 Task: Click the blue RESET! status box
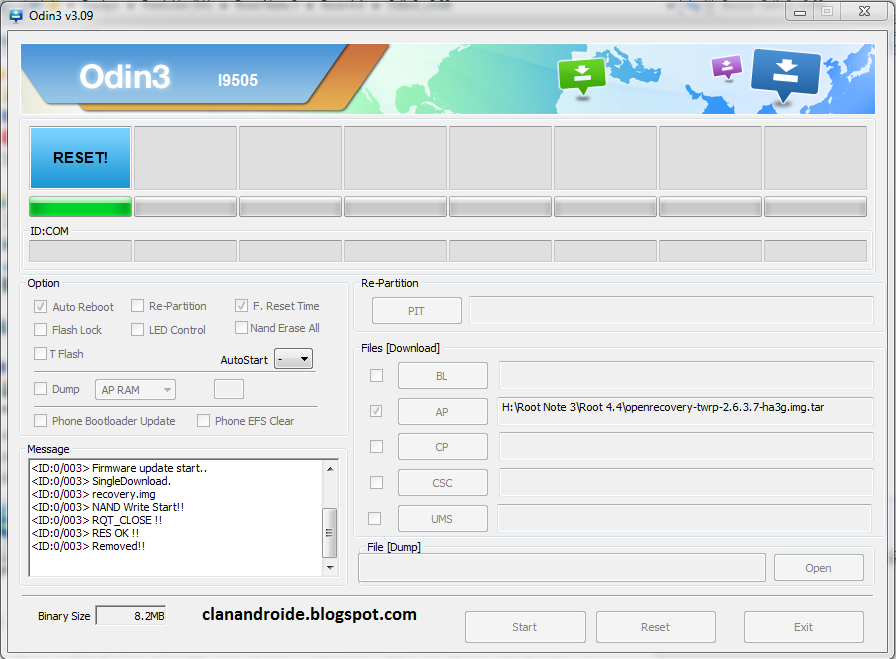tap(81, 158)
